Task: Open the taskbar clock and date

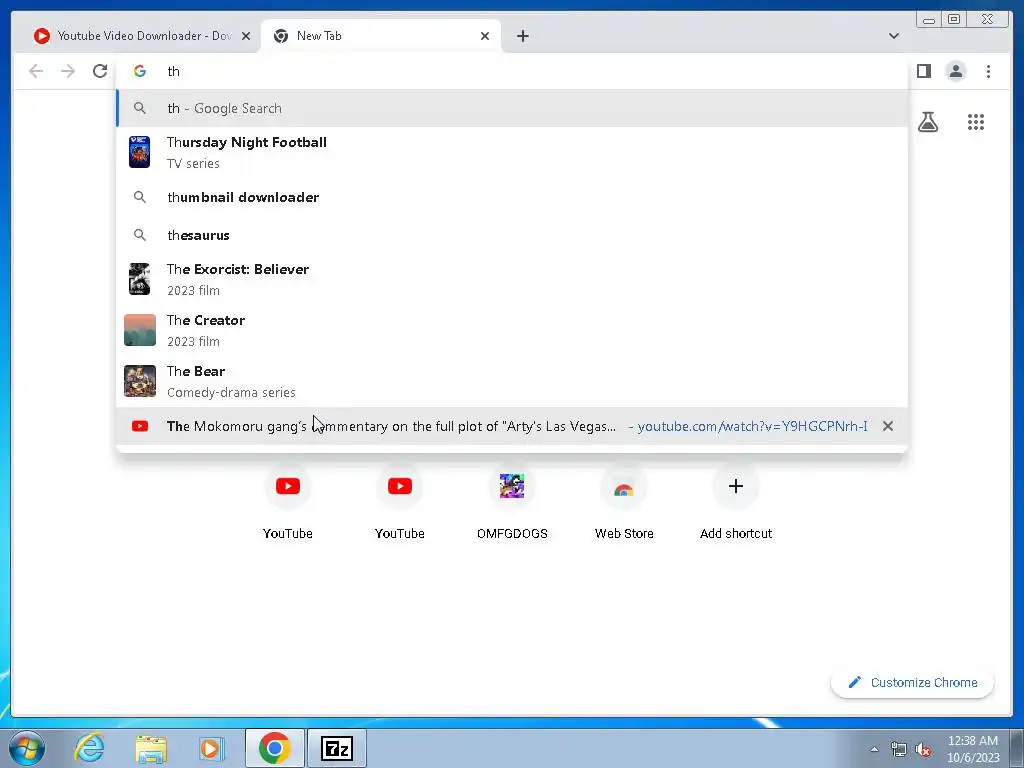Action: click(x=973, y=749)
